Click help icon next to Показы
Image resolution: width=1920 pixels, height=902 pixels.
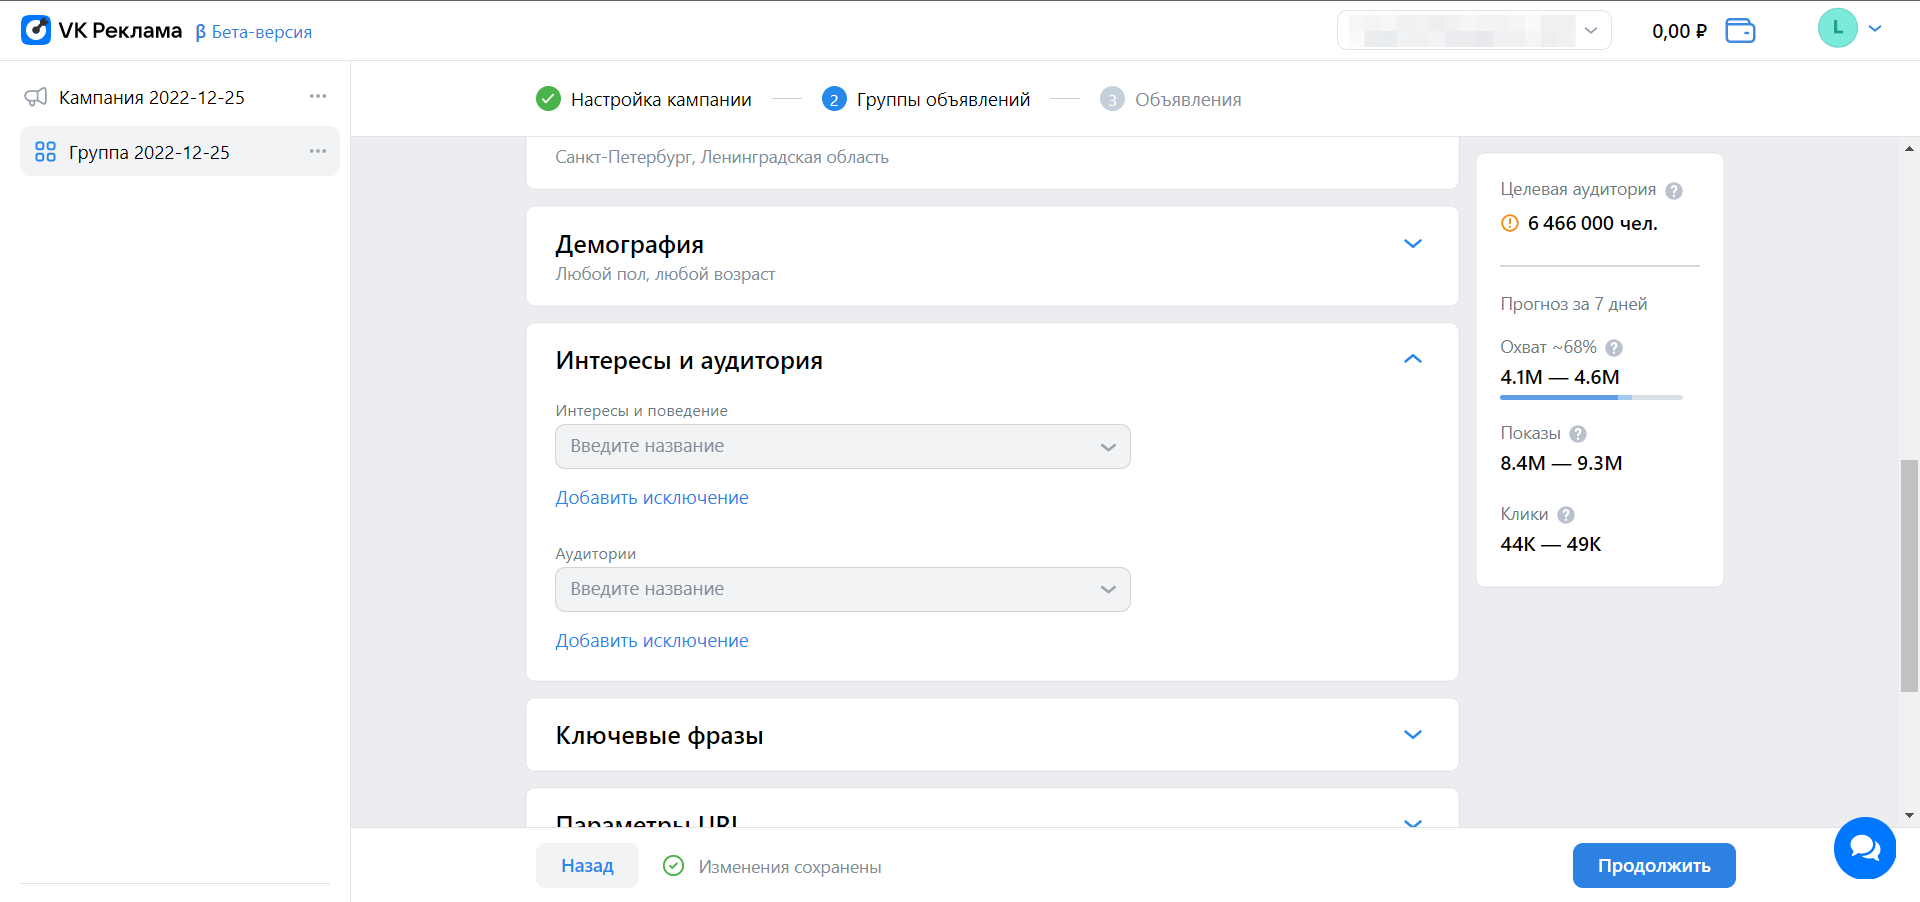point(1578,434)
